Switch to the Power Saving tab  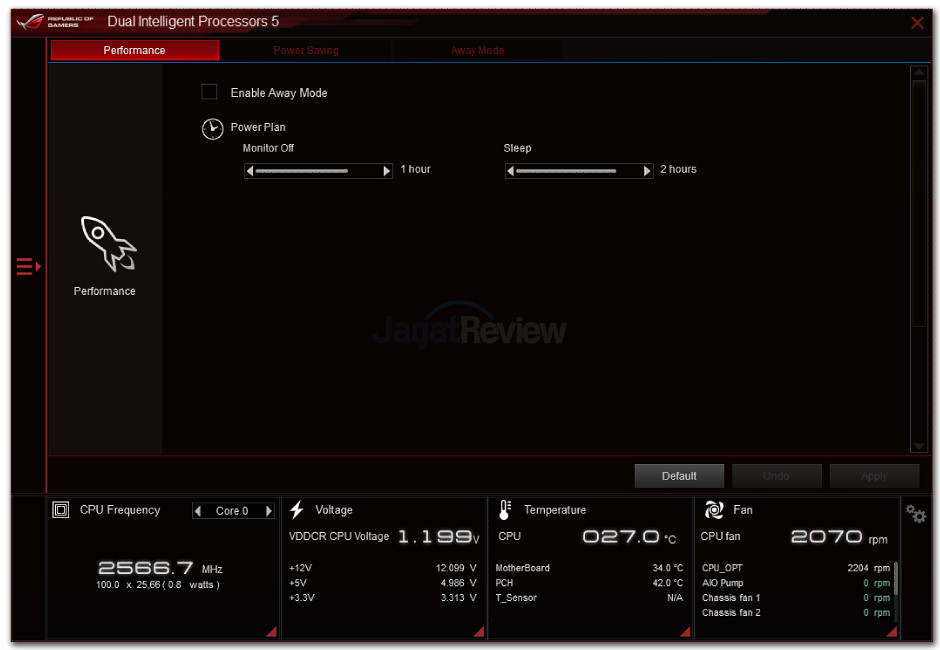point(306,50)
